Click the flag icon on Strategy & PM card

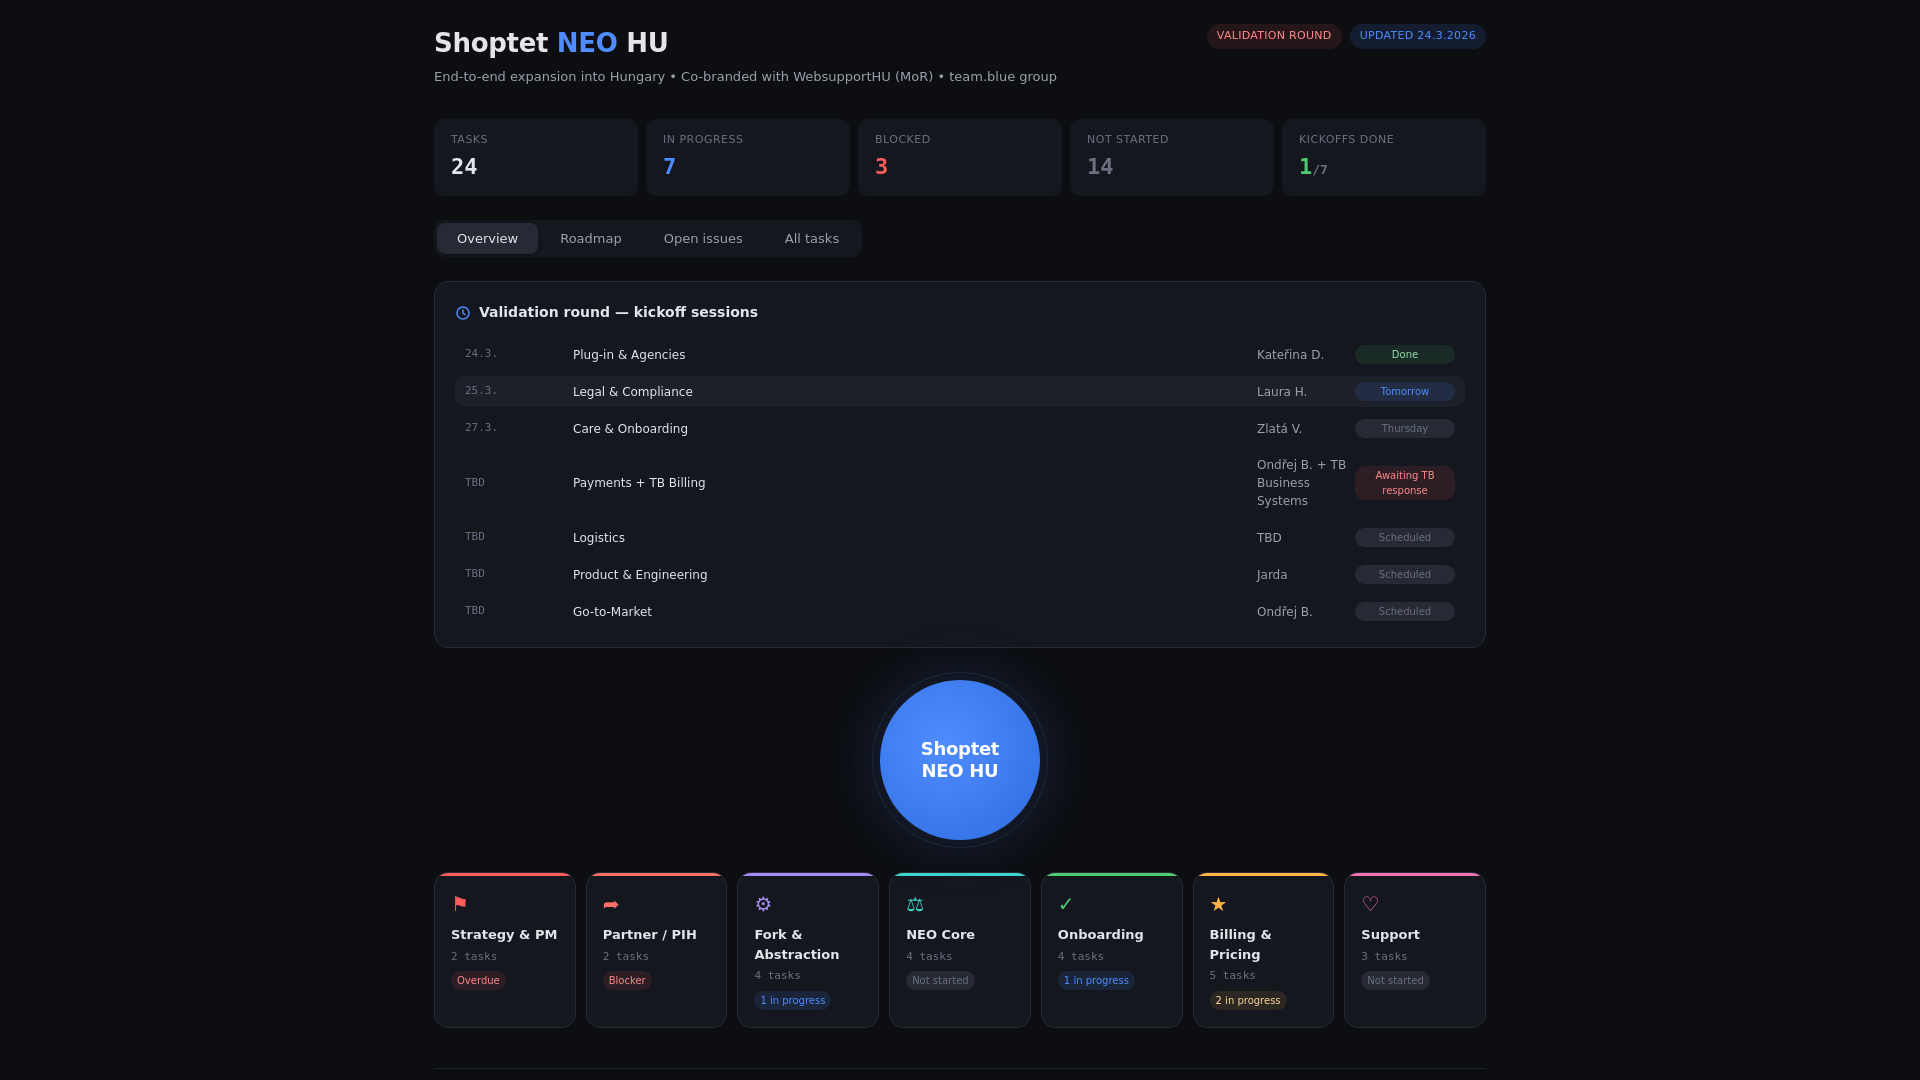click(460, 904)
